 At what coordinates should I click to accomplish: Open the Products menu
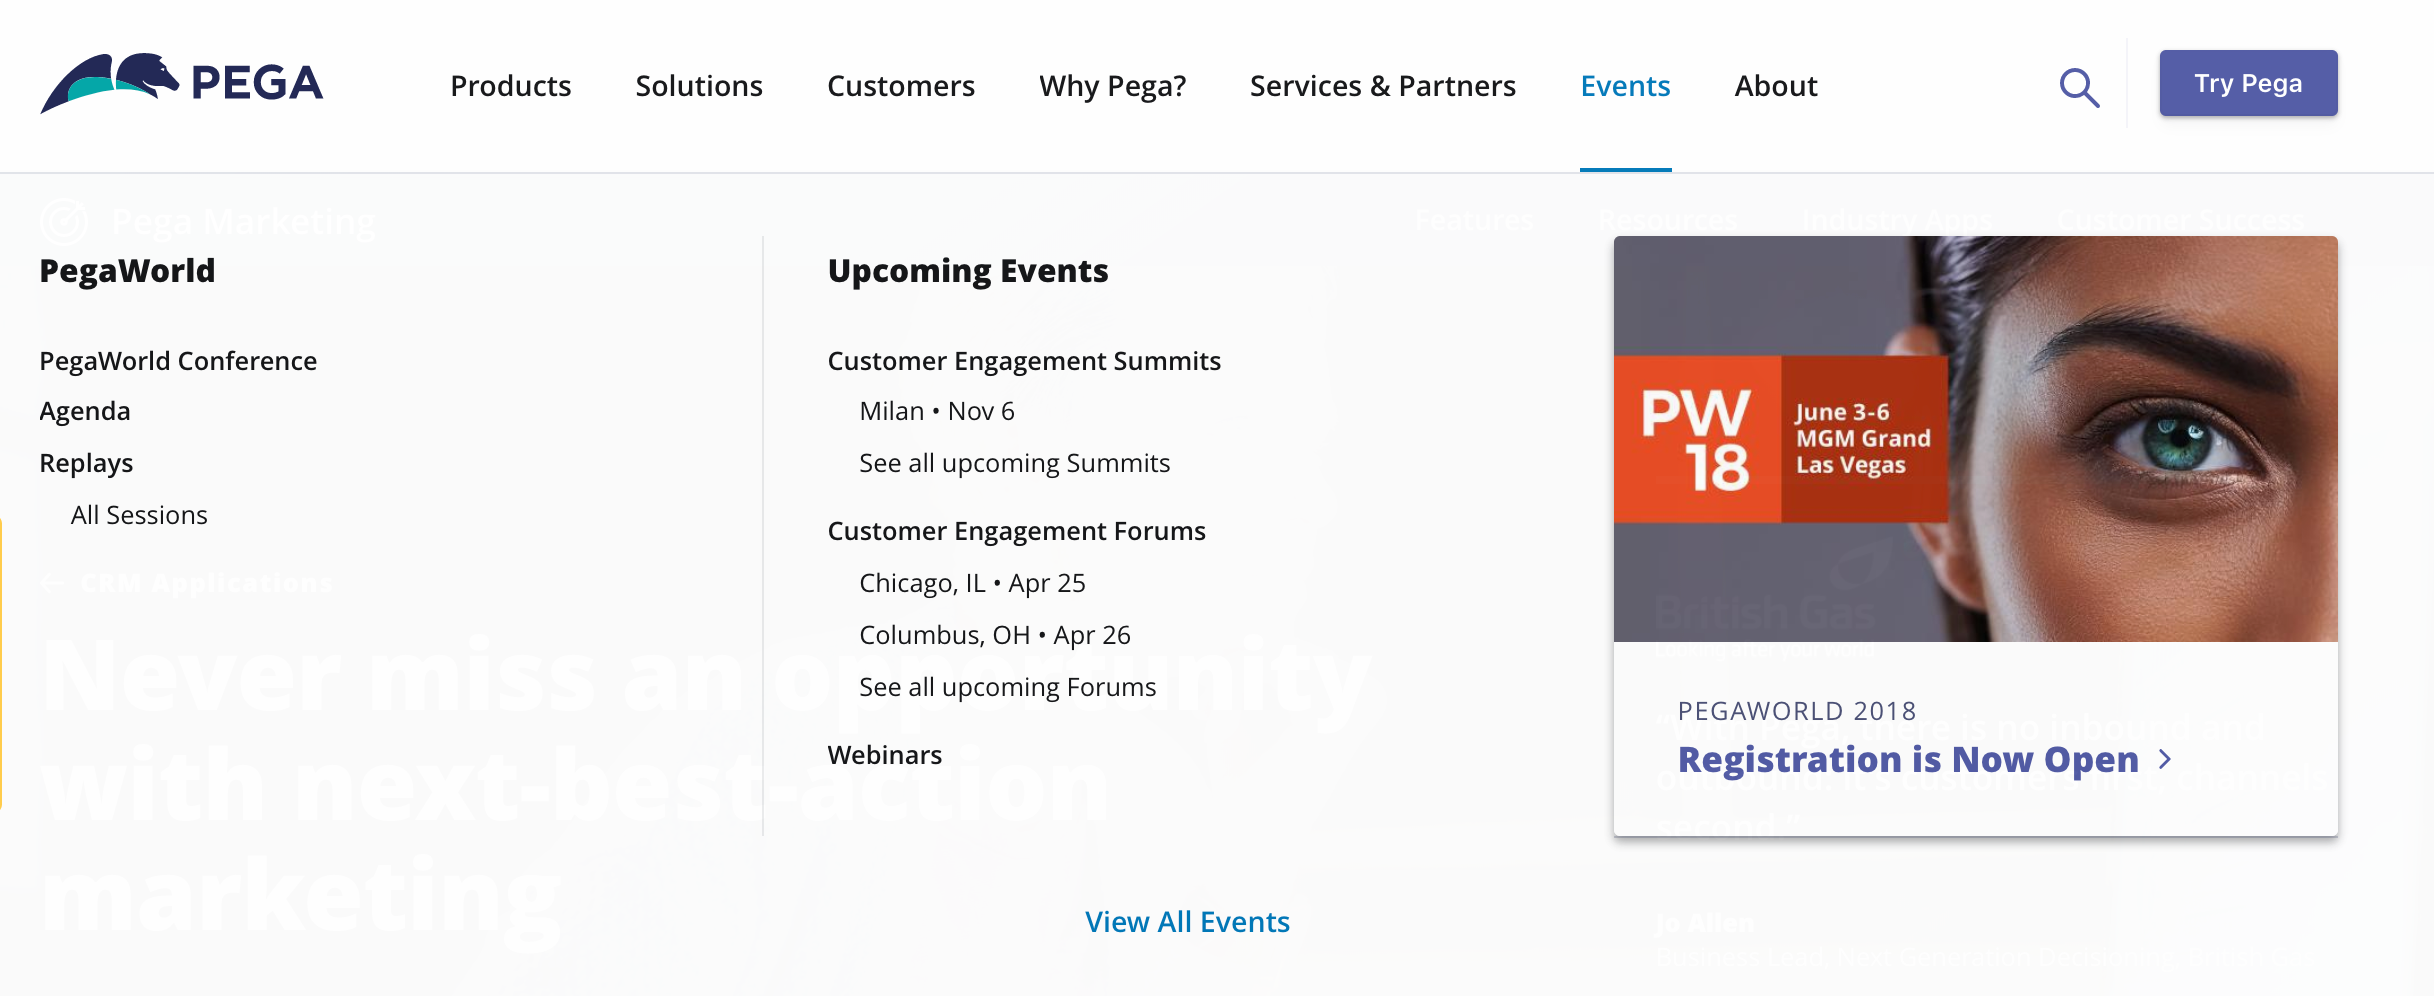510,86
